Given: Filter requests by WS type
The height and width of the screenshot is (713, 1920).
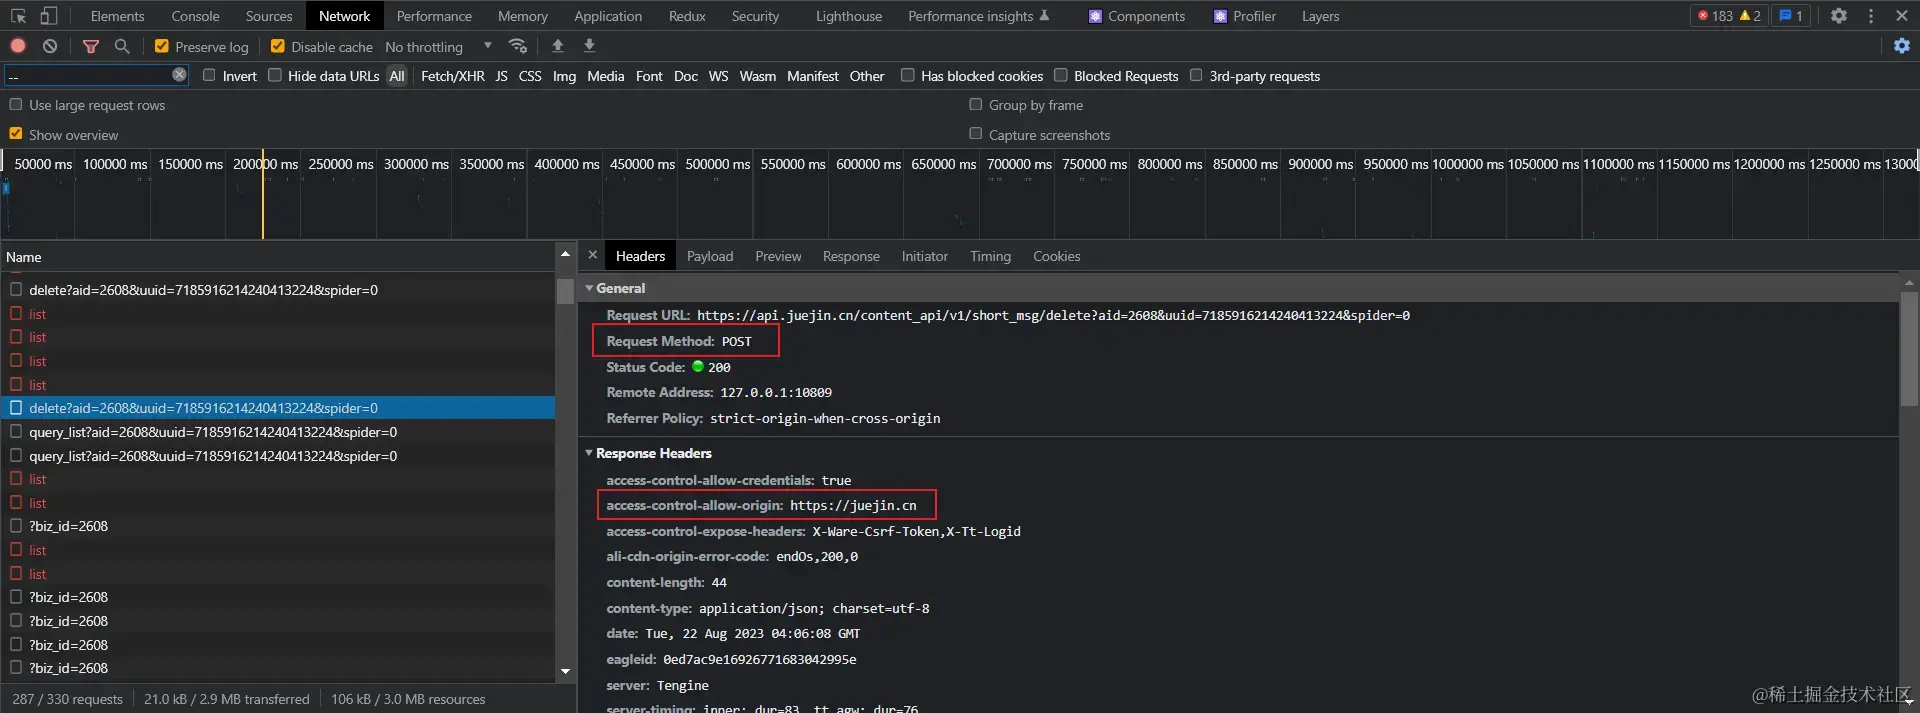Looking at the screenshot, I should pyautogui.click(x=718, y=76).
